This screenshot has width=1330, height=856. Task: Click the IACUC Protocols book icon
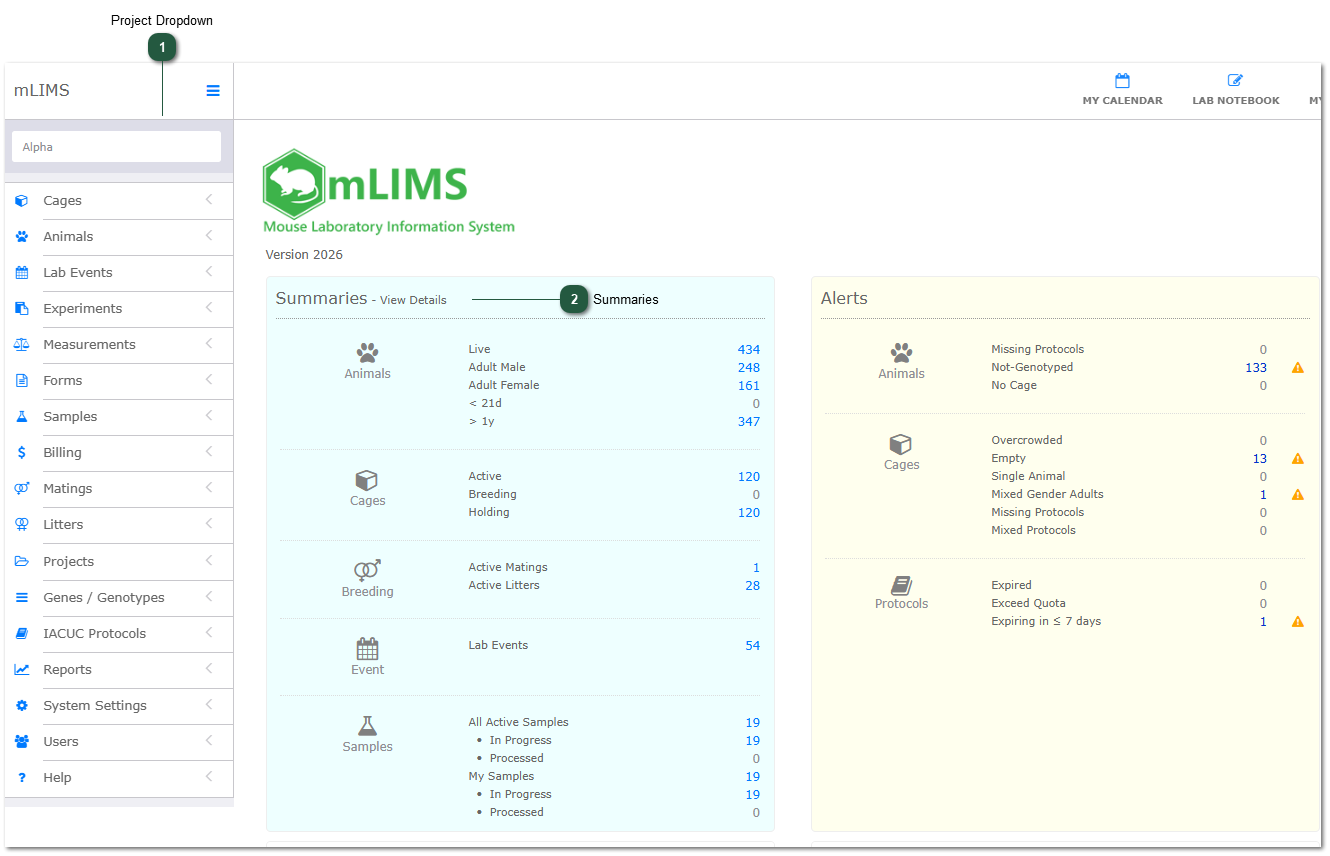[x=22, y=634]
